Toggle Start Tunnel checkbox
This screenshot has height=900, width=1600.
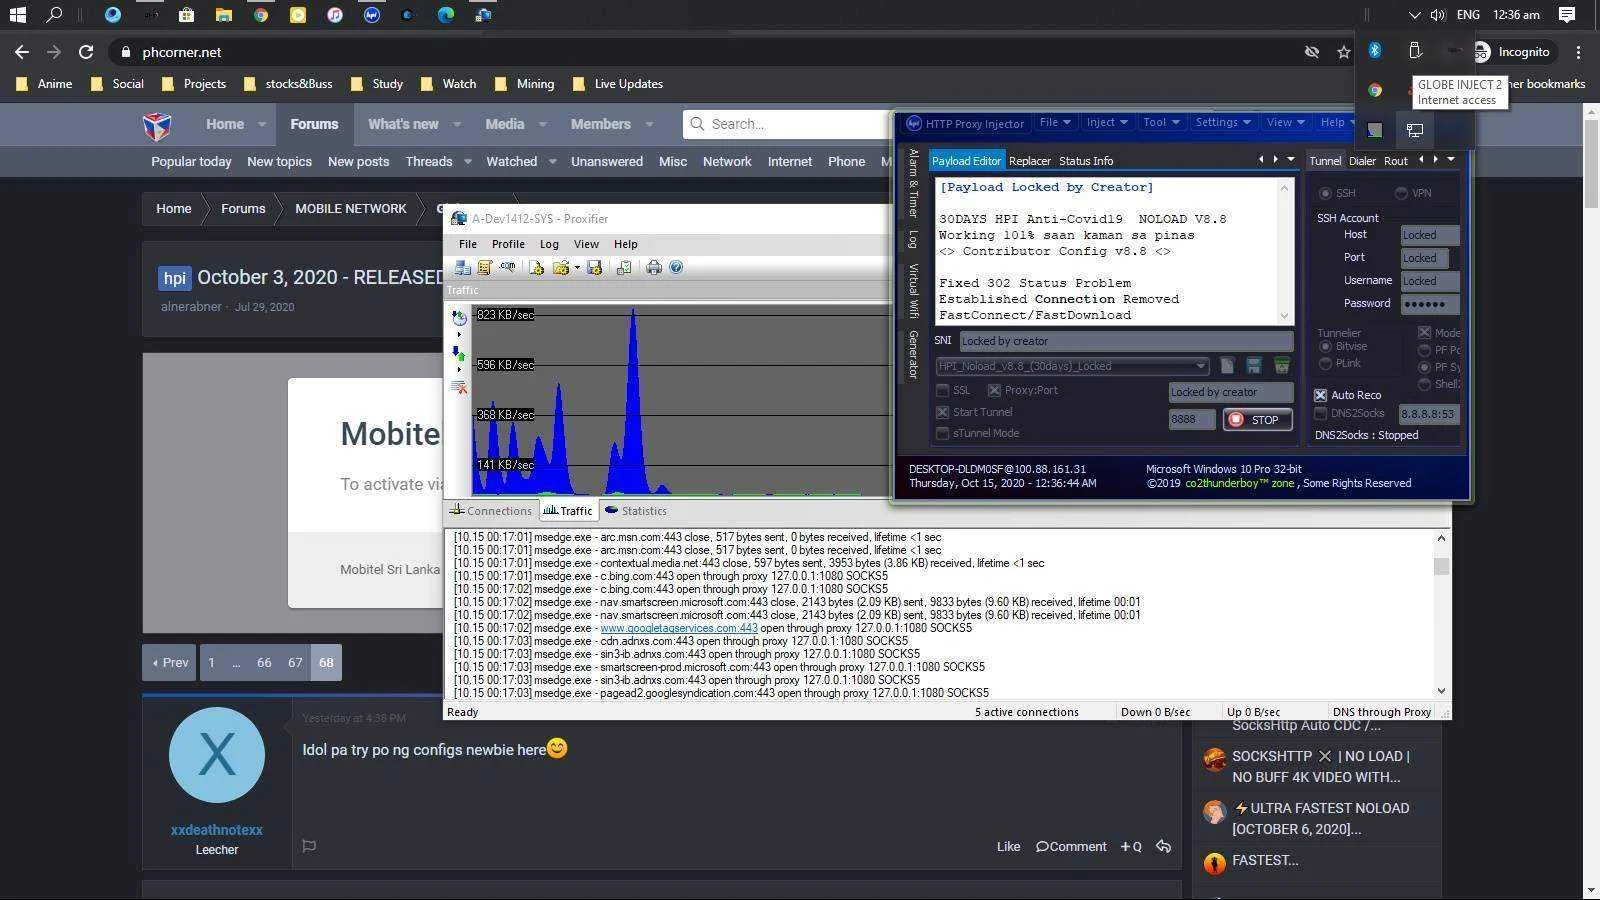[x=942, y=412]
